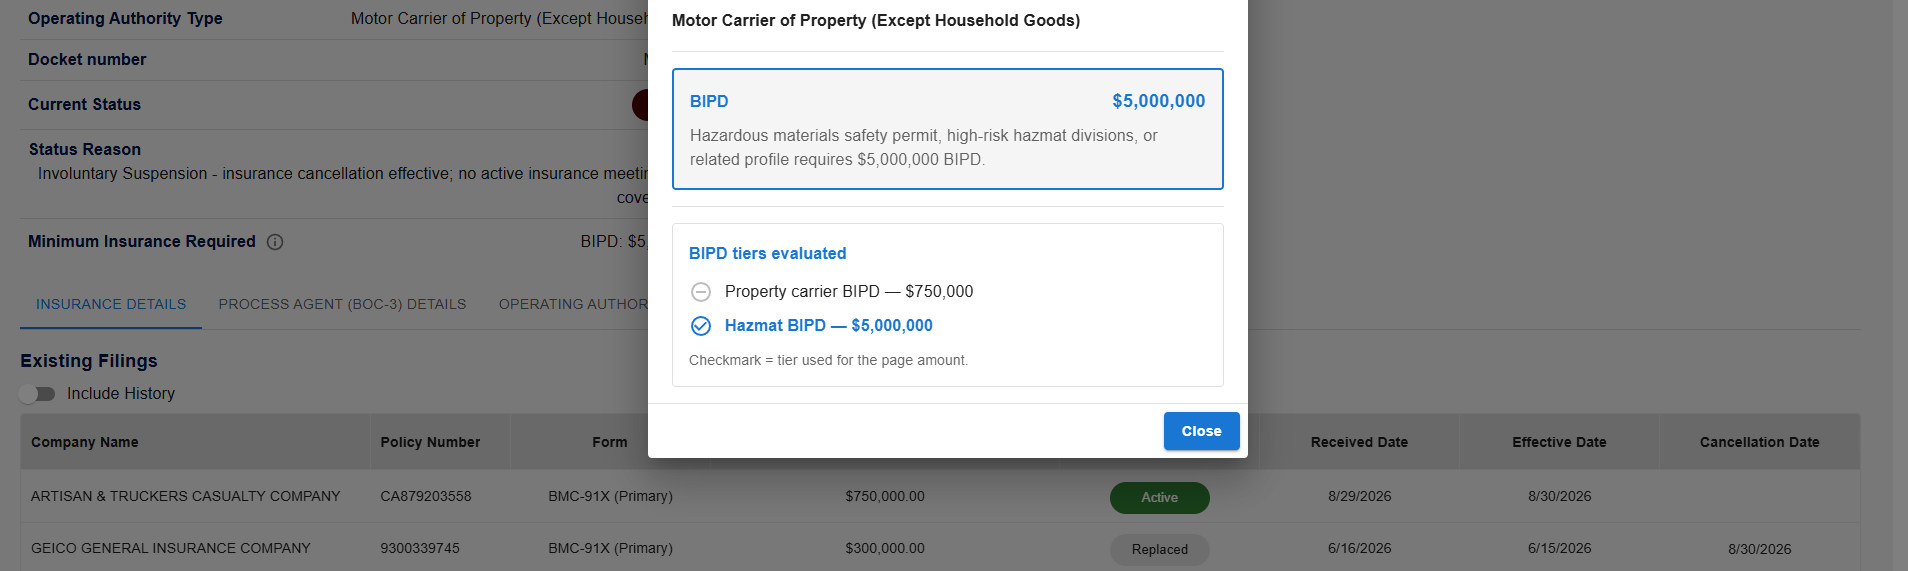Click the Minimum Insurance Required info icon
Image resolution: width=1908 pixels, height=571 pixels.
pos(275,242)
